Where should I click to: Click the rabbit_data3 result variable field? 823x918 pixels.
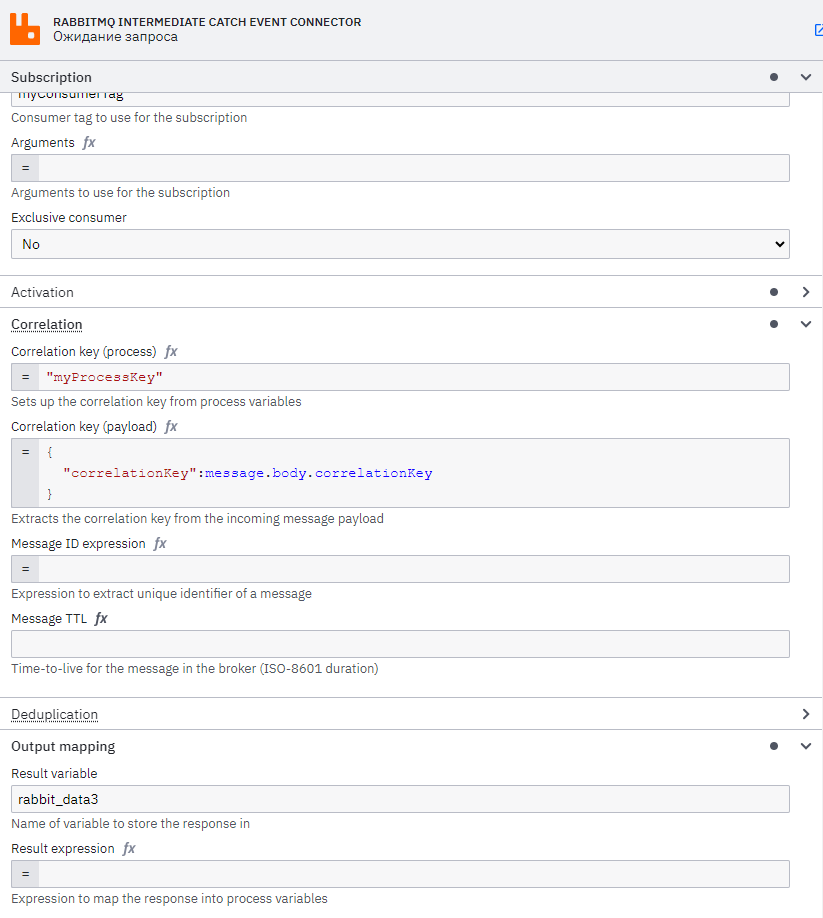tap(400, 798)
